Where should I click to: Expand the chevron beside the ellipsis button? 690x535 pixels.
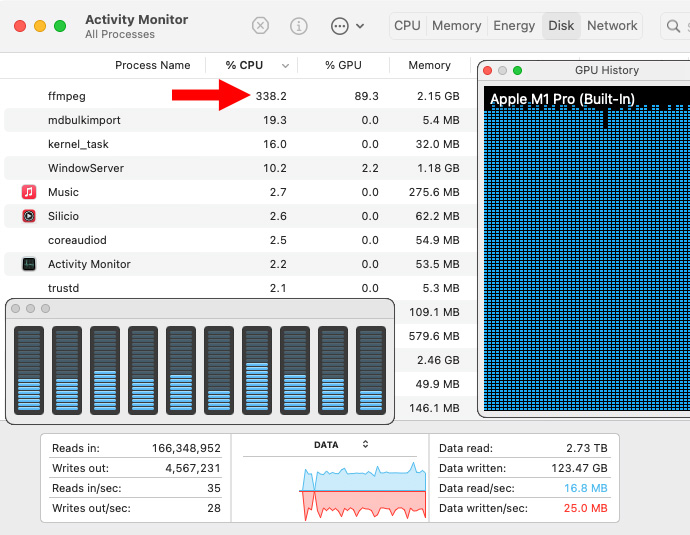coord(360,26)
